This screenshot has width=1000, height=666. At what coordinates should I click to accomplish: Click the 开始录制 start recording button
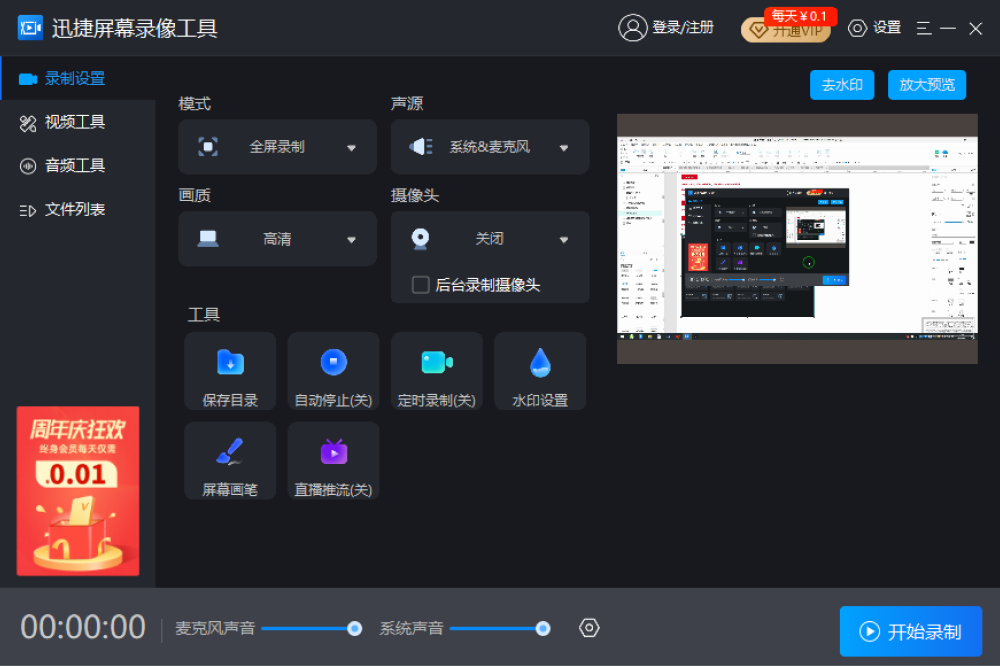click(x=911, y=631)
